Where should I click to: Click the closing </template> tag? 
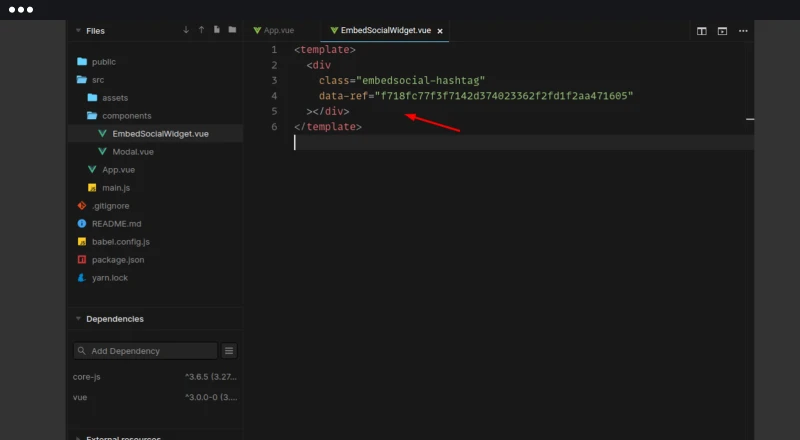[328, 127]
